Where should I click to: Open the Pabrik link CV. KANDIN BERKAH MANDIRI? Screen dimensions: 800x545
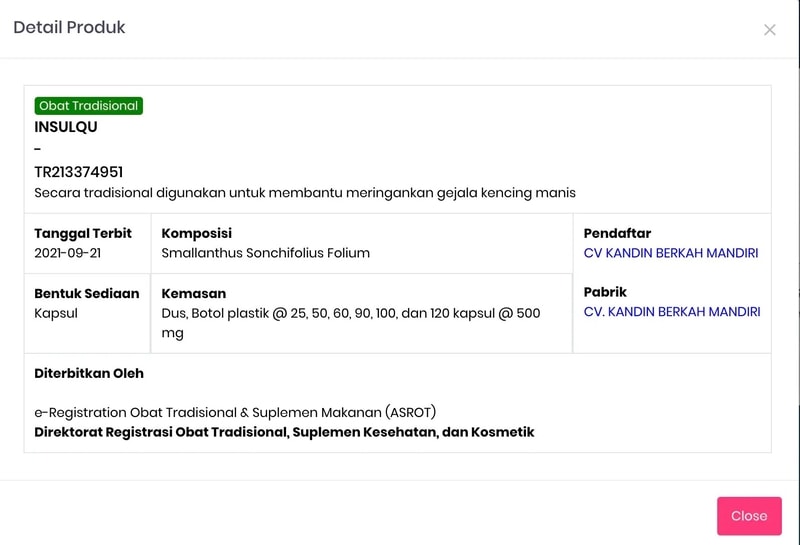tap(671, 312)
